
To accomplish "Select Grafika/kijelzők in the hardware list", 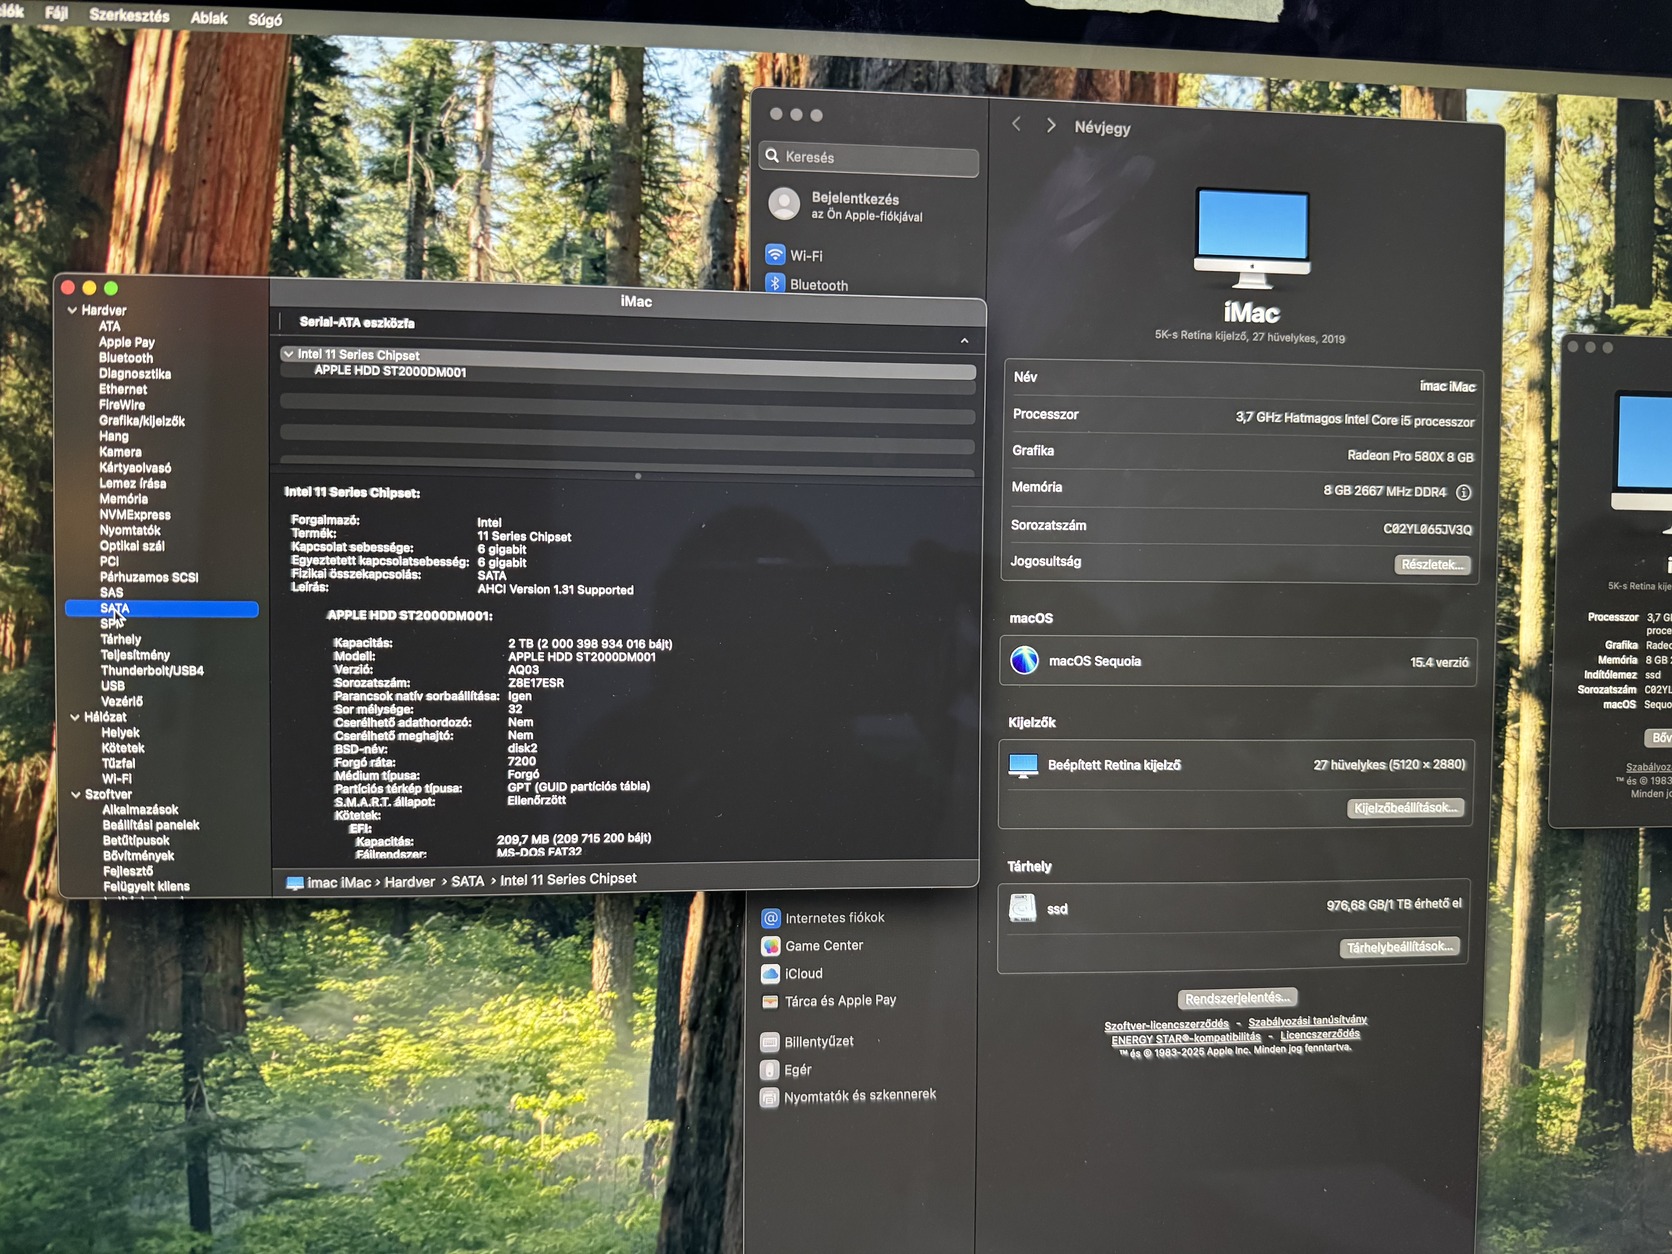I will point(142,421).
